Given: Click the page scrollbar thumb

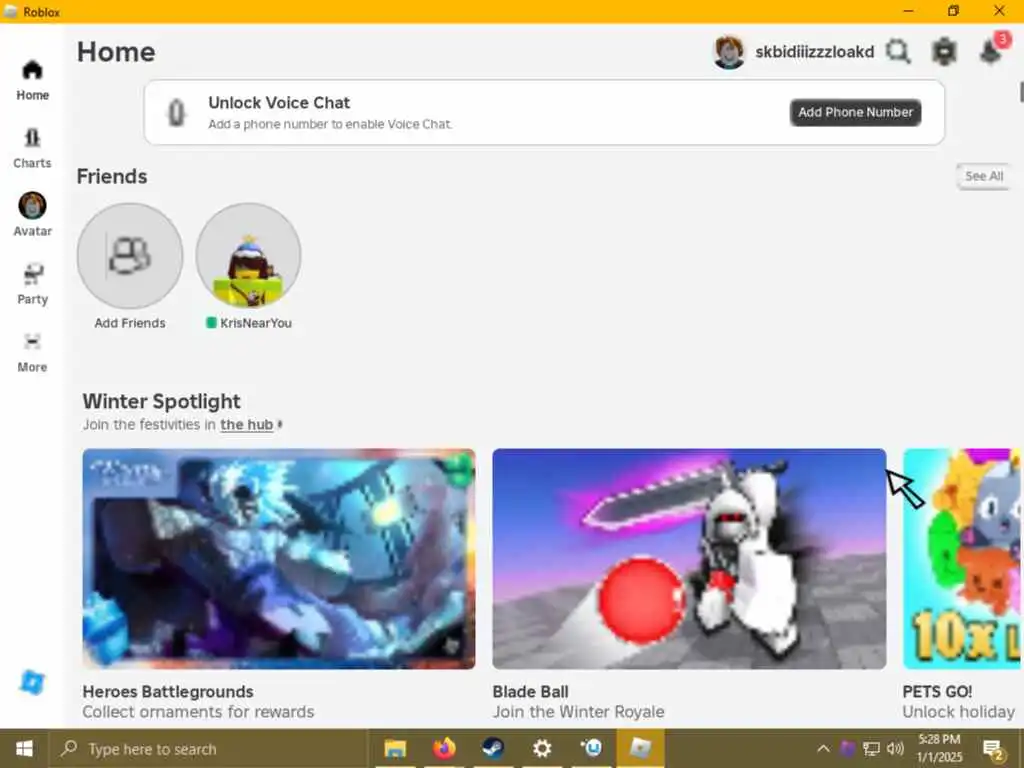Looking at the screenshot, I should pos(1021,91).
